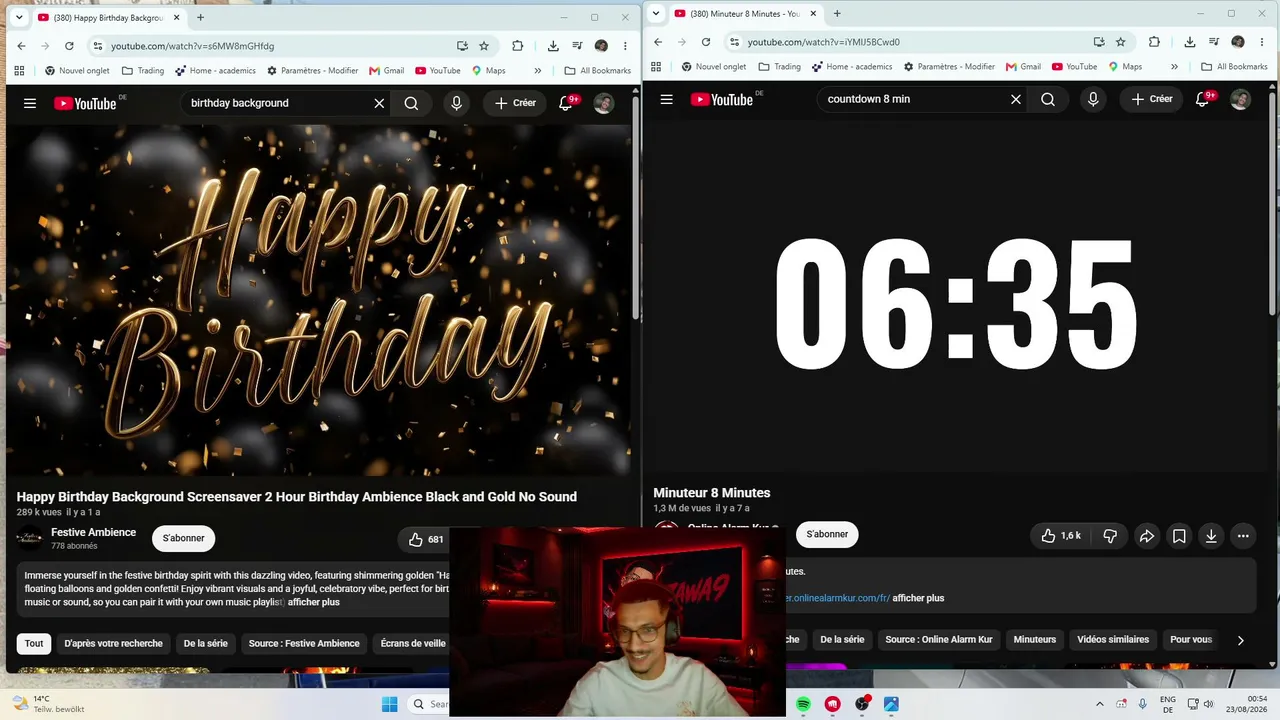Reload the birthday video page

[x=69, y=46]
